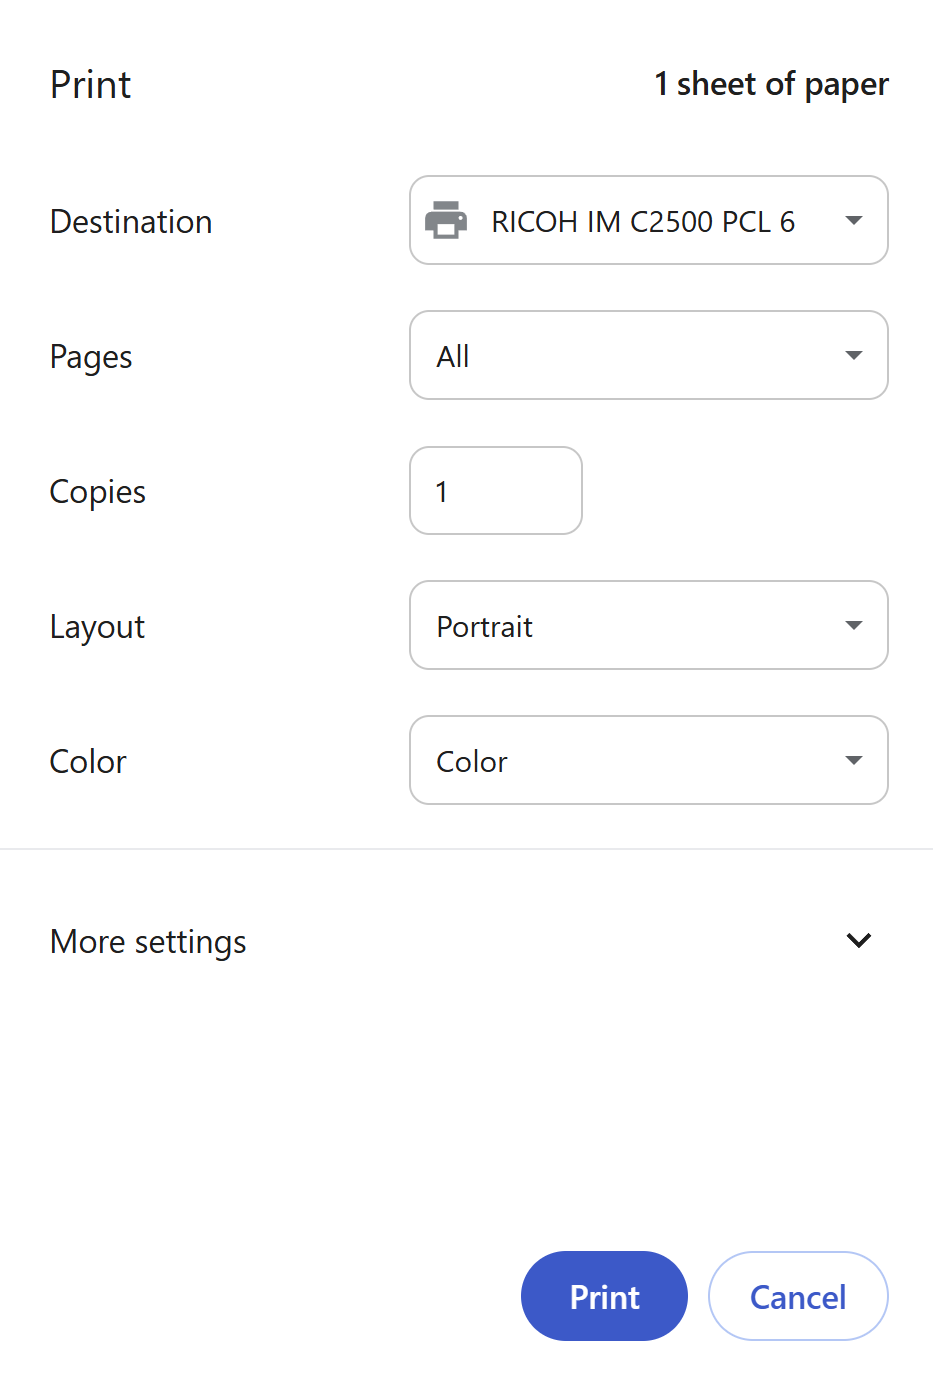This screenshot has height=1383, width=933.
Task: Click the printer name RICOH IM C2500 PCL 6
Action: click(x=642, y=220)
